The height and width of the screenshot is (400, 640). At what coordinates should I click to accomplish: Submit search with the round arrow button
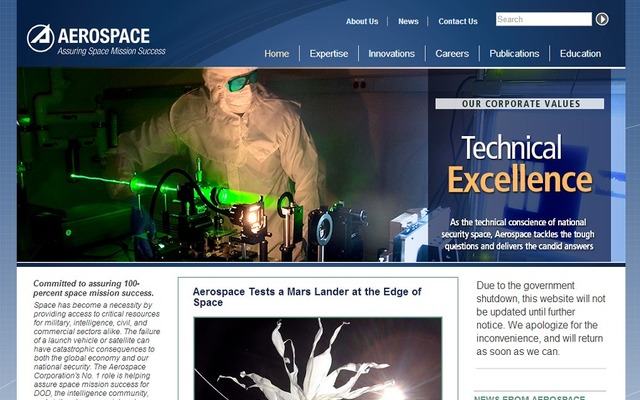tap(602, 19)
